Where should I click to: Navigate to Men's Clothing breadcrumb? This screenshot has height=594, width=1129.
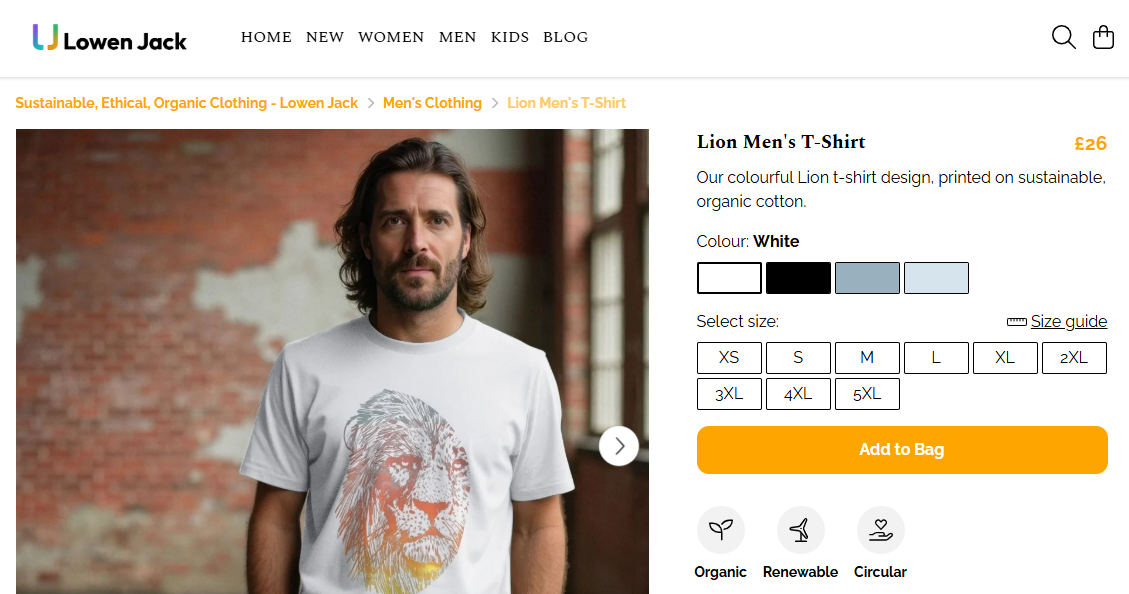click(432, 103)
